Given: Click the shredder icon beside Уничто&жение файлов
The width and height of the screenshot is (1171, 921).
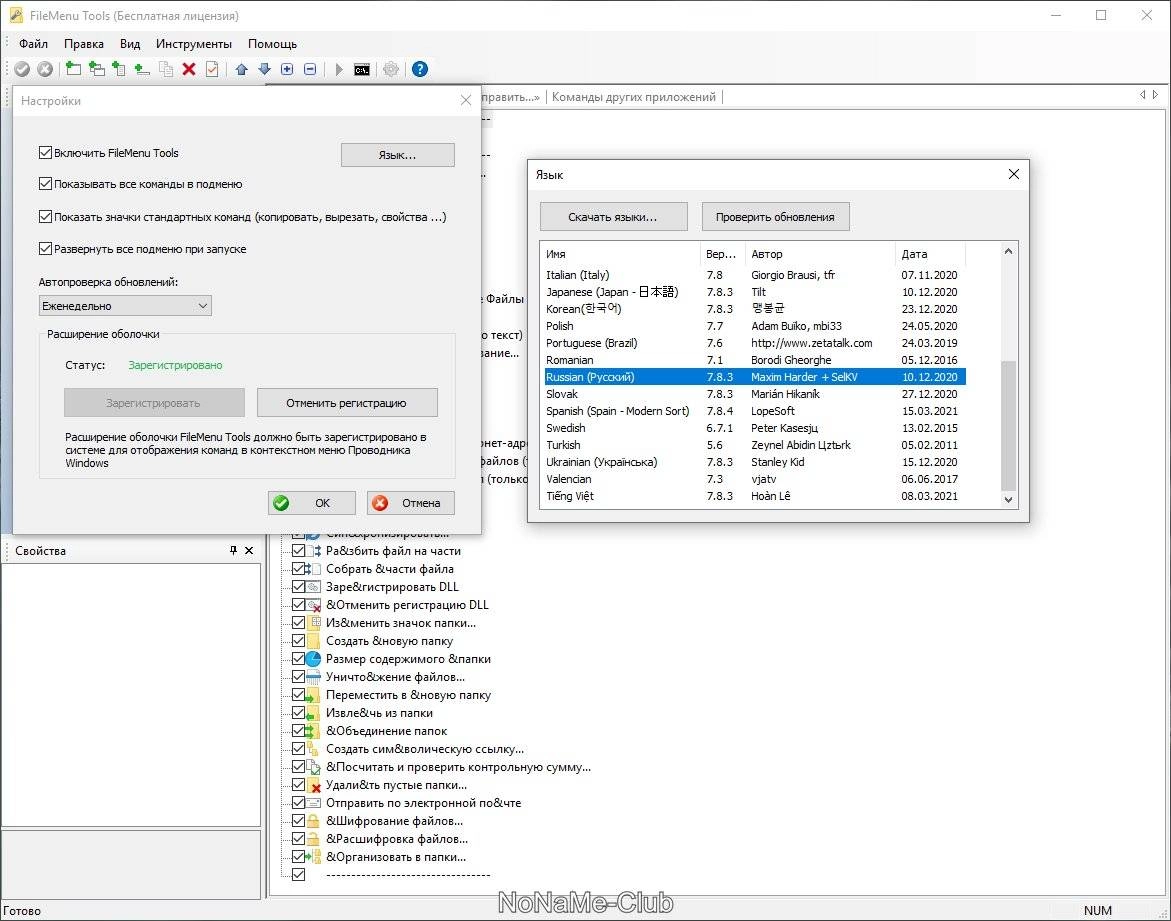Looking at the screenshot, I should click(314, 677).
